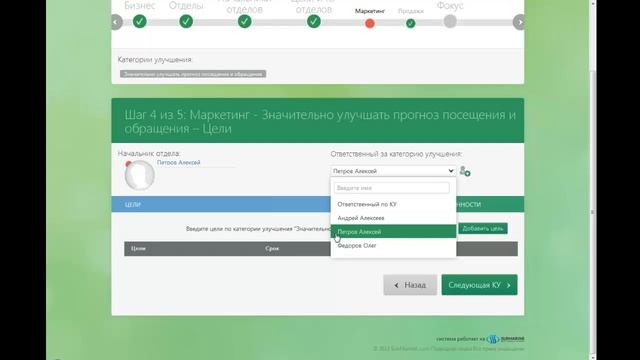The height and width of the screenshot is (360, 640).
Task: Click the Шаг 4 из 5 heading text
Action: pos(320,122)
